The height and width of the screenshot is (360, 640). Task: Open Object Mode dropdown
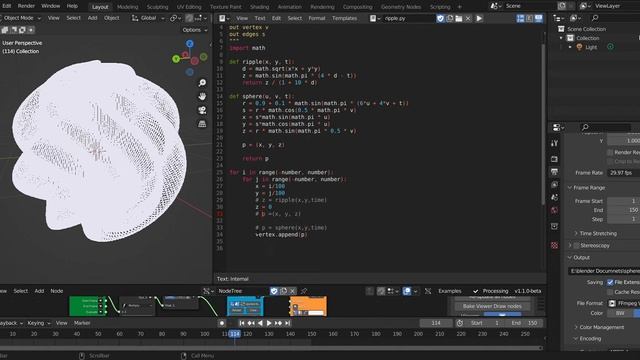(x=21, y=18)
